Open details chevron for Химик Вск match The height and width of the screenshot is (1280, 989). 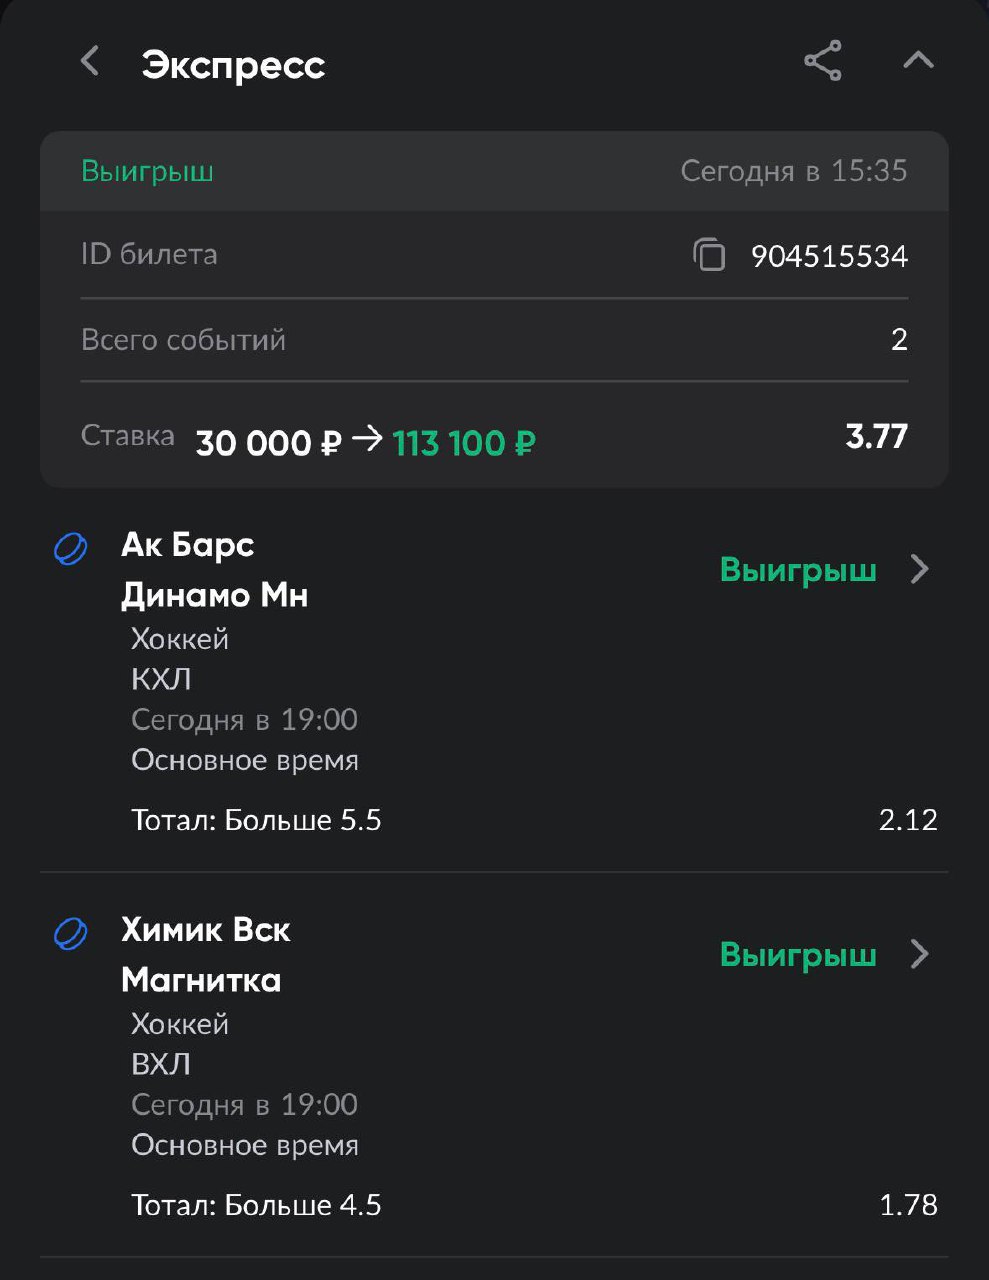click(x=920, y=955)
